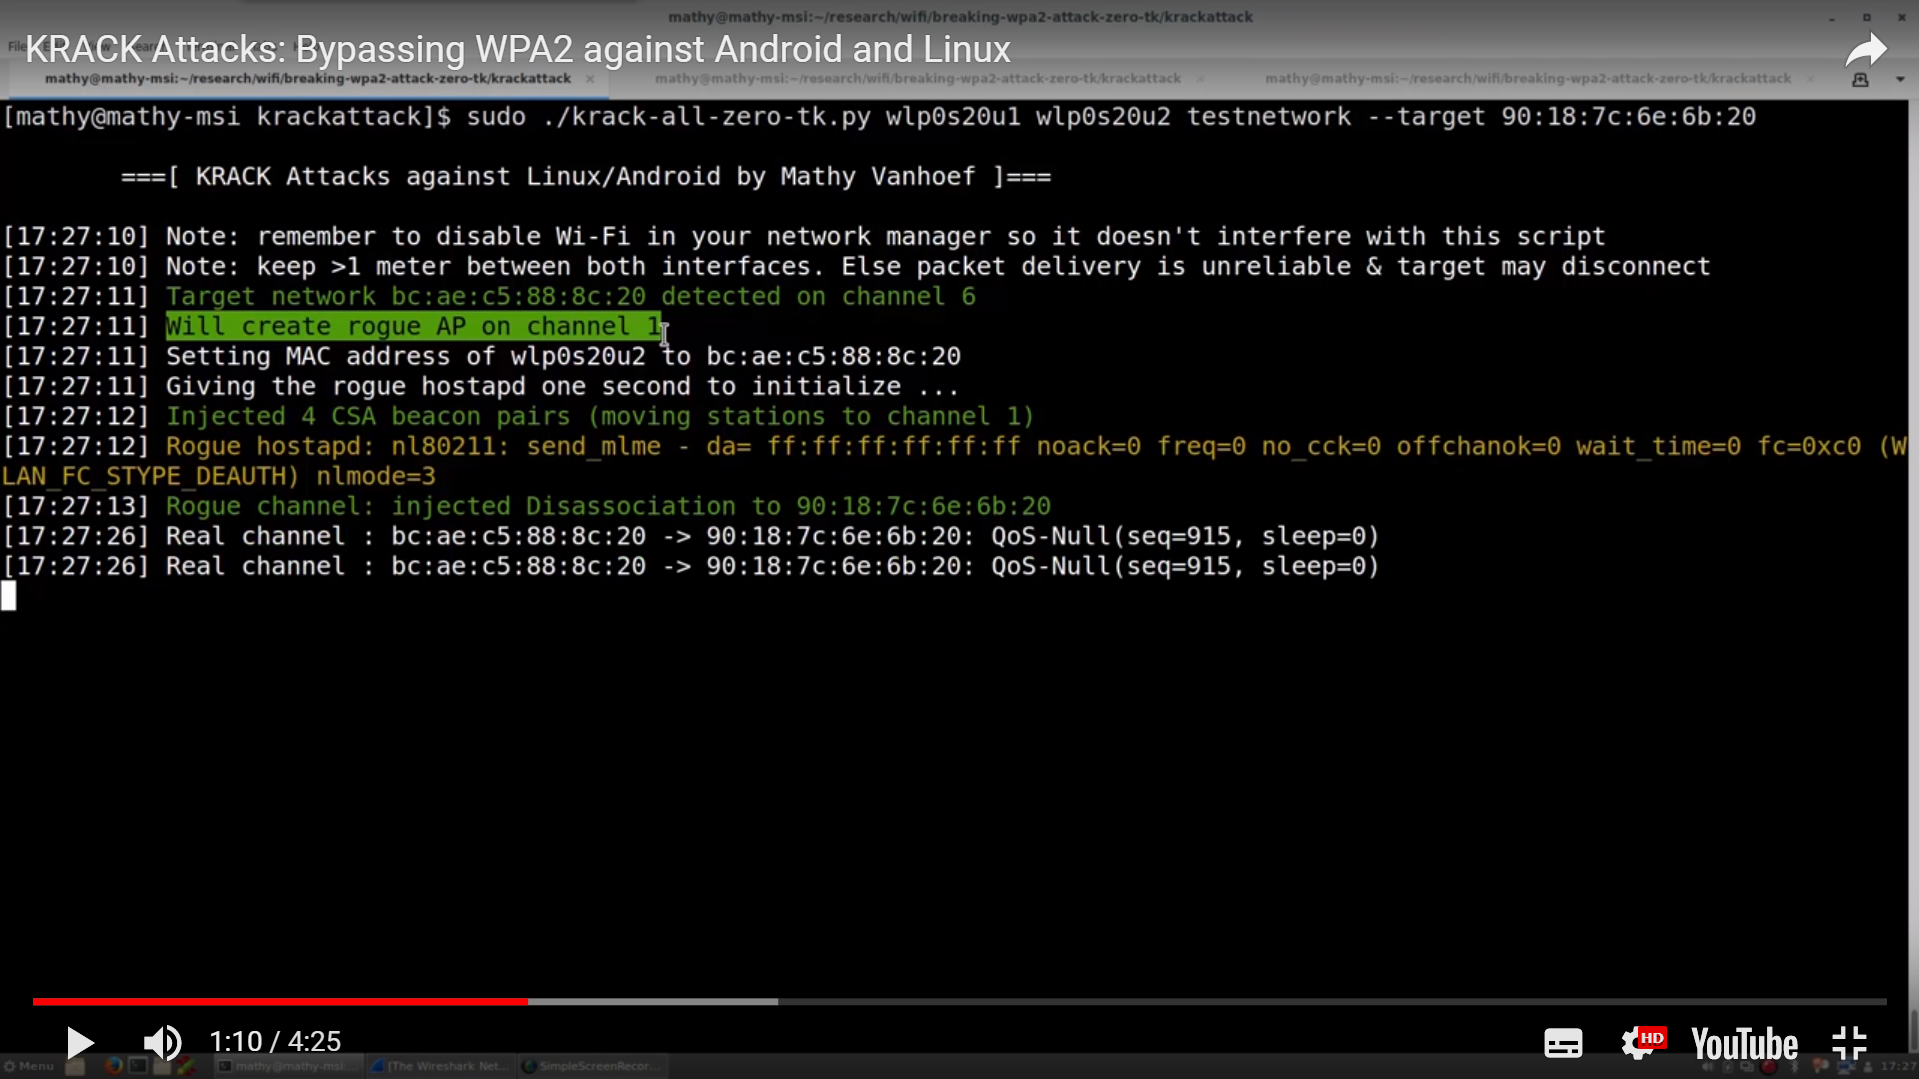Click highlighted 'Will create rogue AP' line
Image resolution: width=1919 pixels, height=1079 pixels.
pos(414,327)
